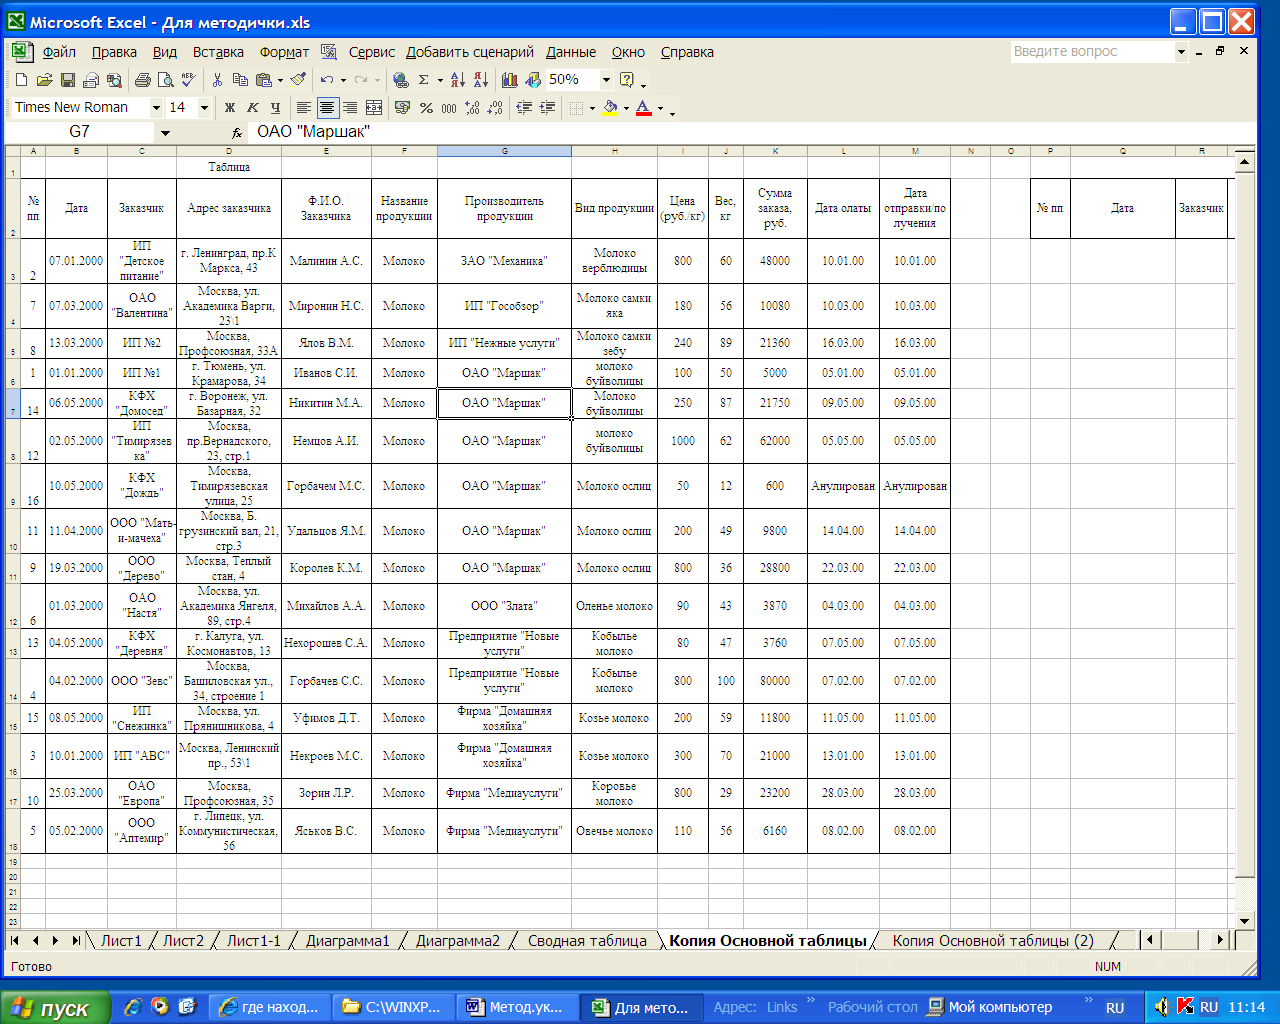The width and height of the screenshot is (1280, 1024).
Task: Open где наход... browser taskbar button
Action: [271, 1007]
